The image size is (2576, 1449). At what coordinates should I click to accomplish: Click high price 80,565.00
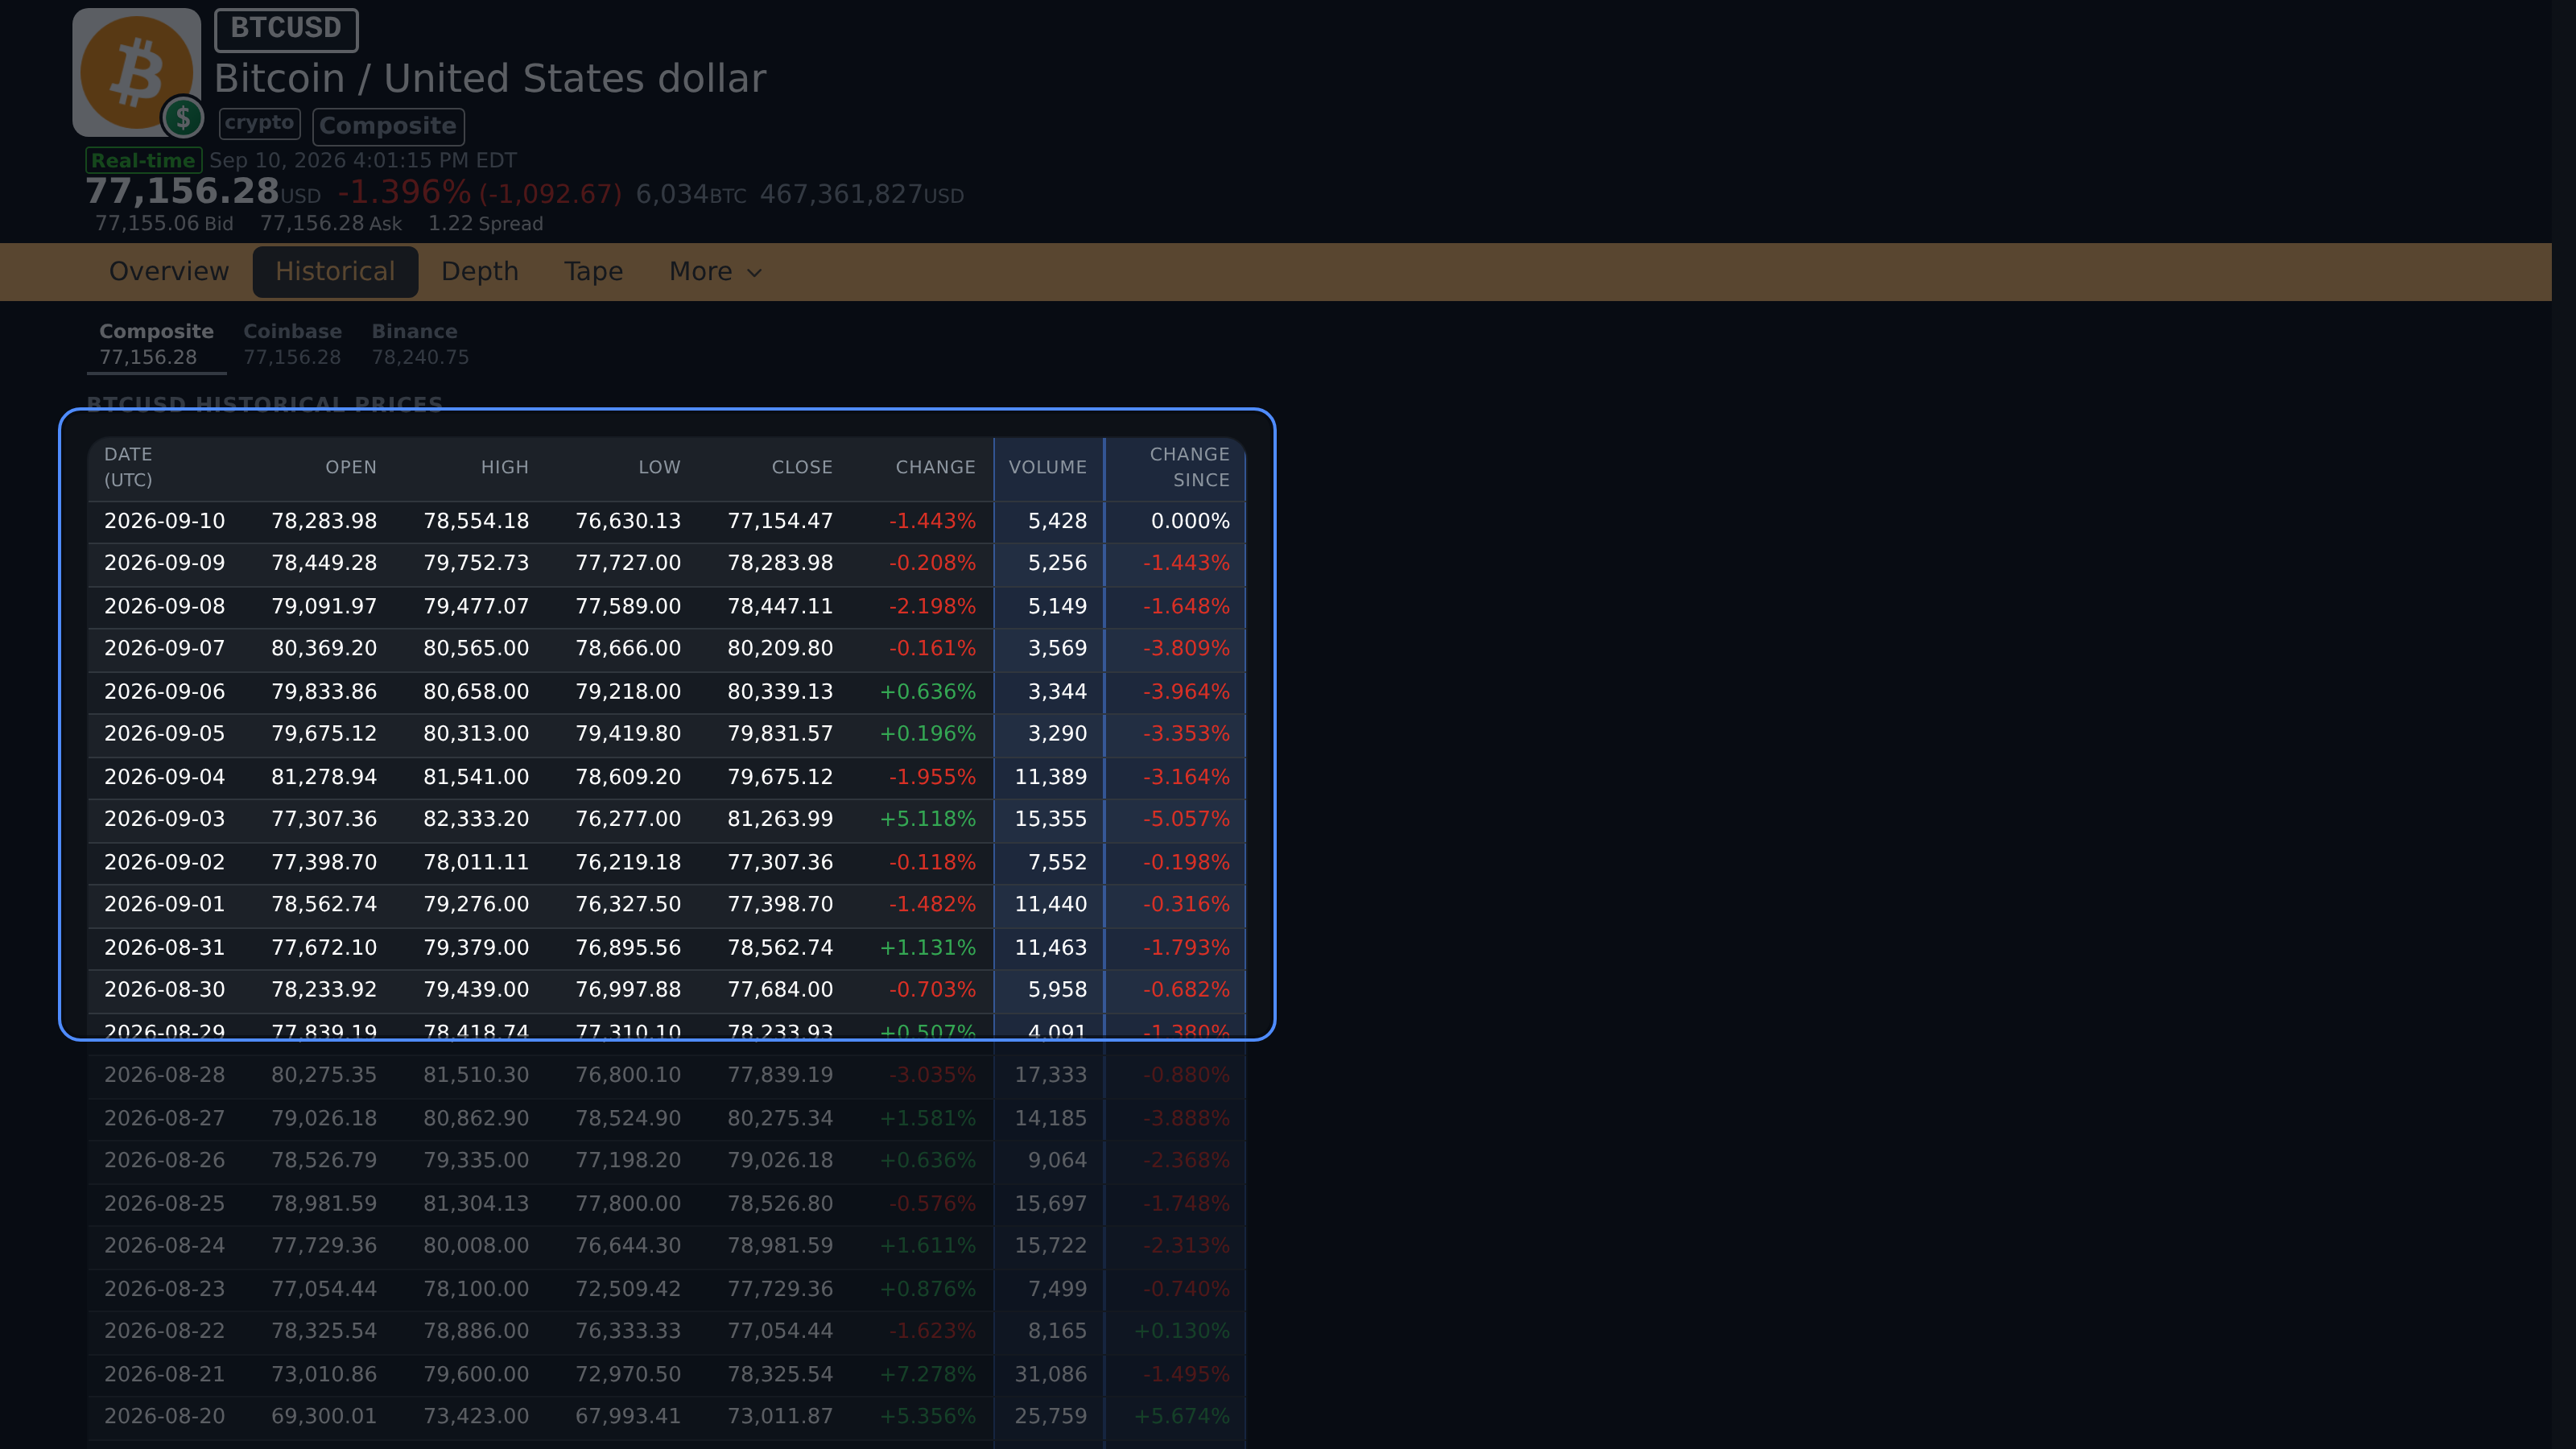[x=476, y=649]
